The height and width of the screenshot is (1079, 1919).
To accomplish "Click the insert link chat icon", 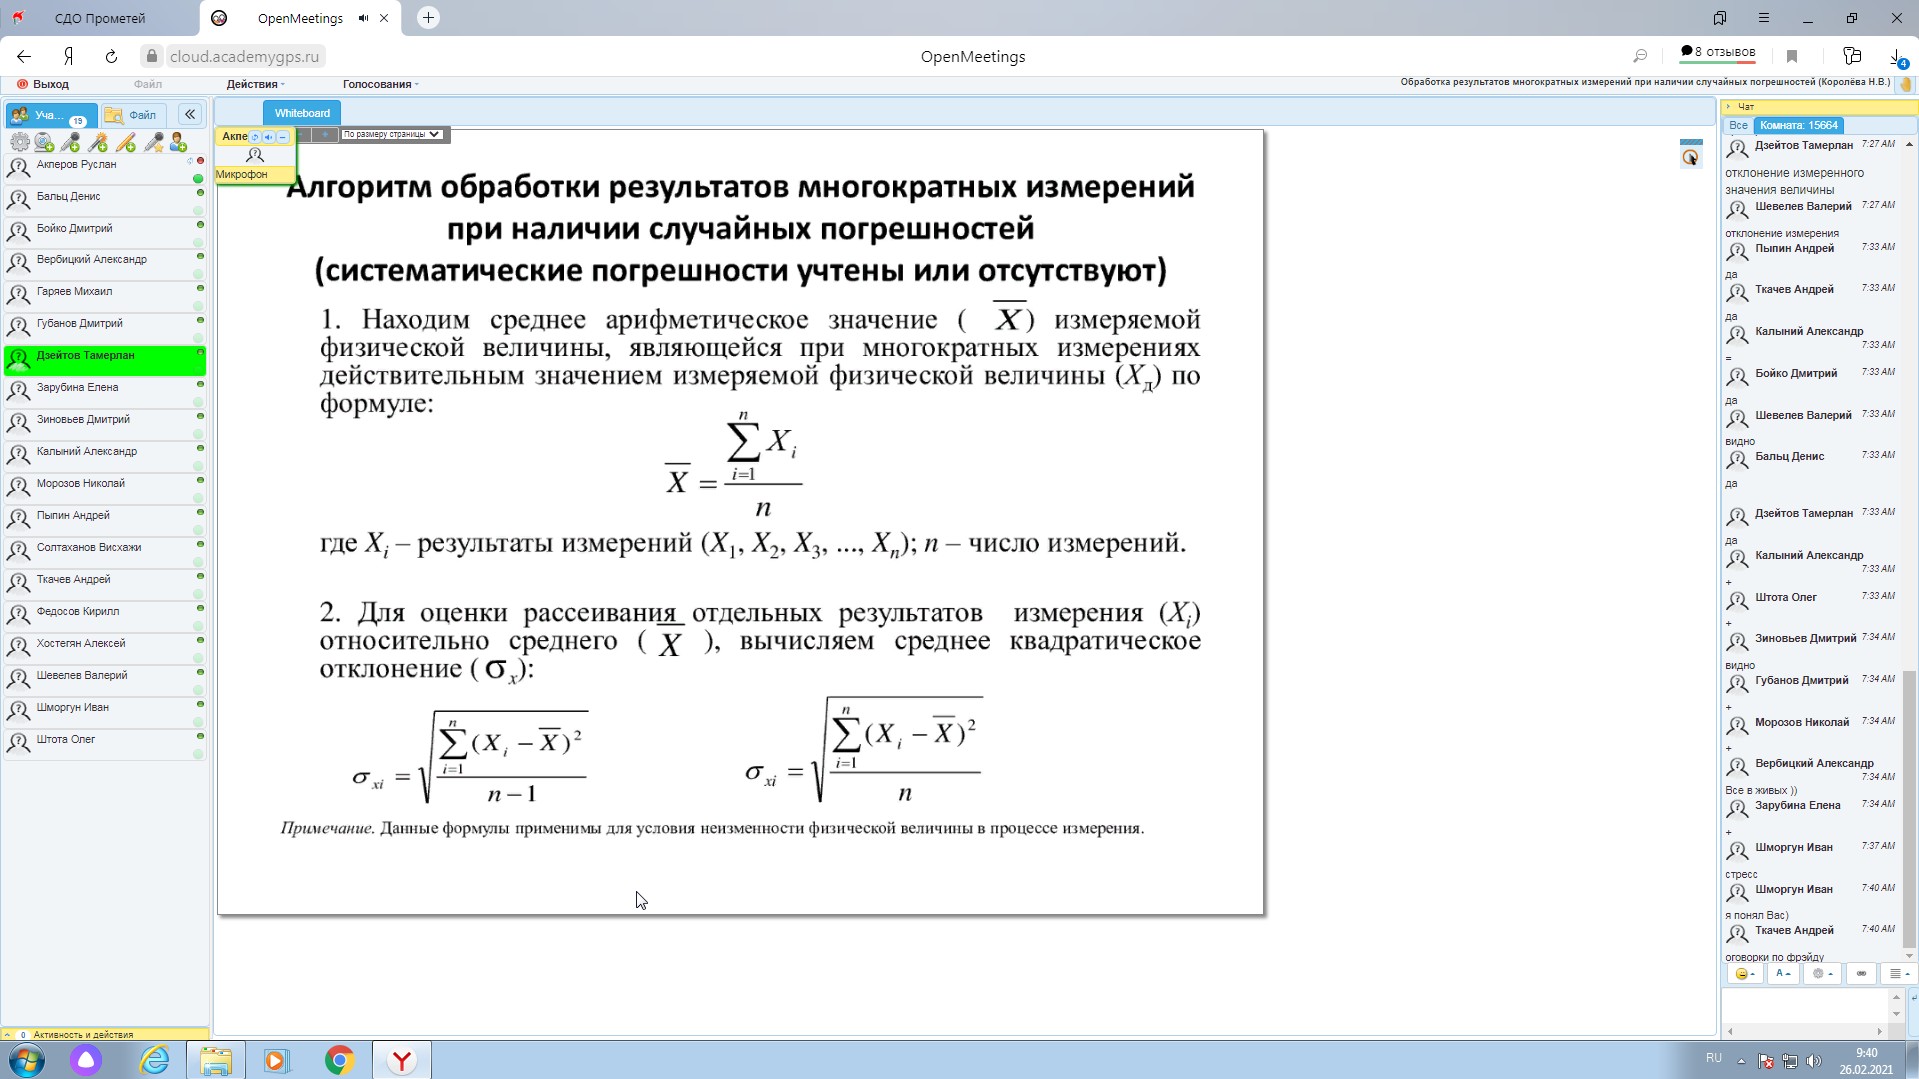I will point(1861,973).
